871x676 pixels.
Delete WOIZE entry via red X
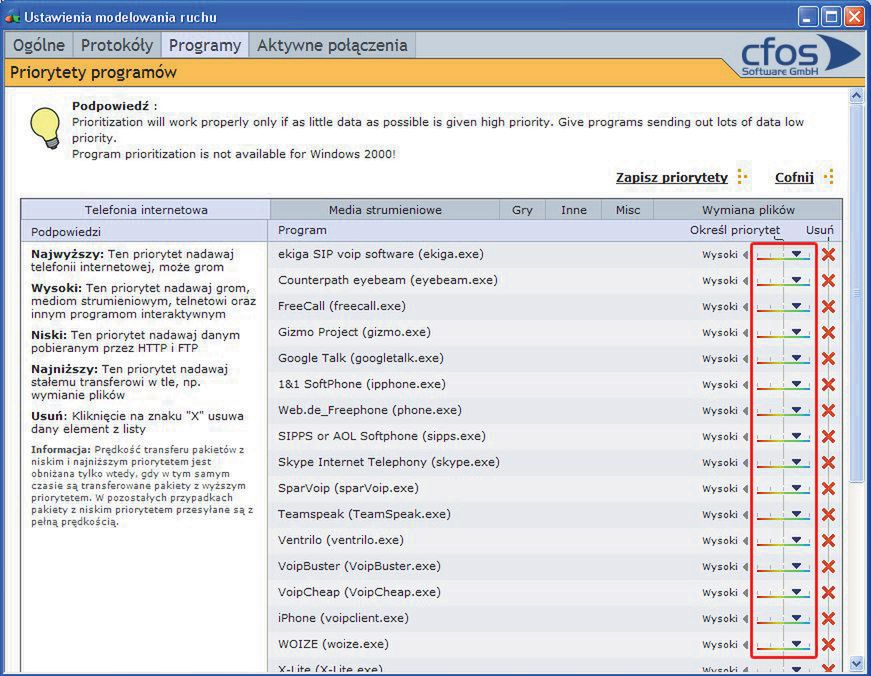click(828, 644)
